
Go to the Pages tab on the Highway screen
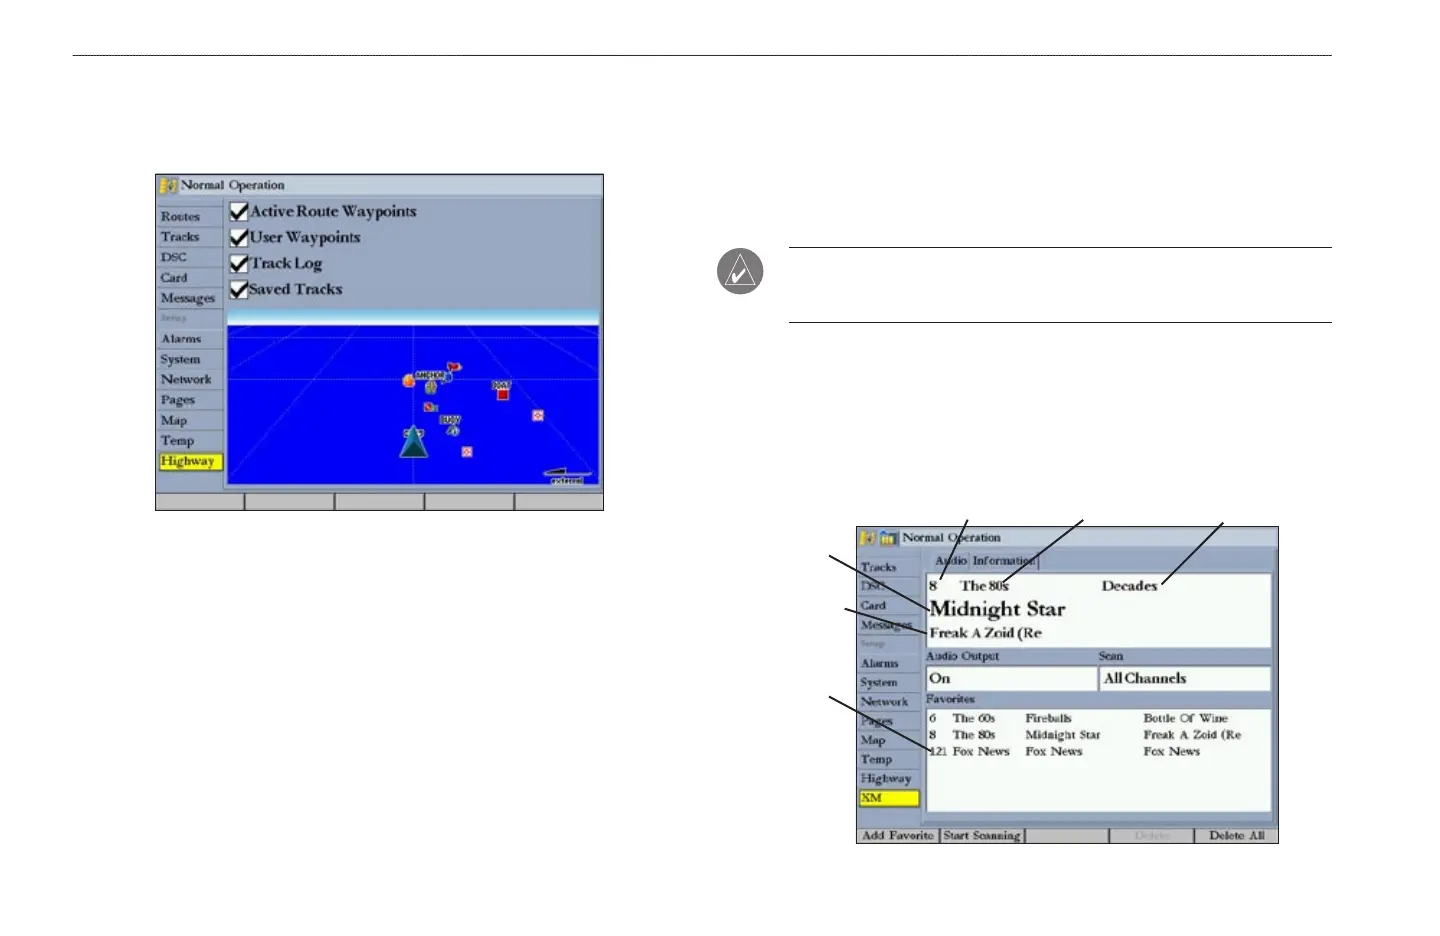tap(189, 400)
